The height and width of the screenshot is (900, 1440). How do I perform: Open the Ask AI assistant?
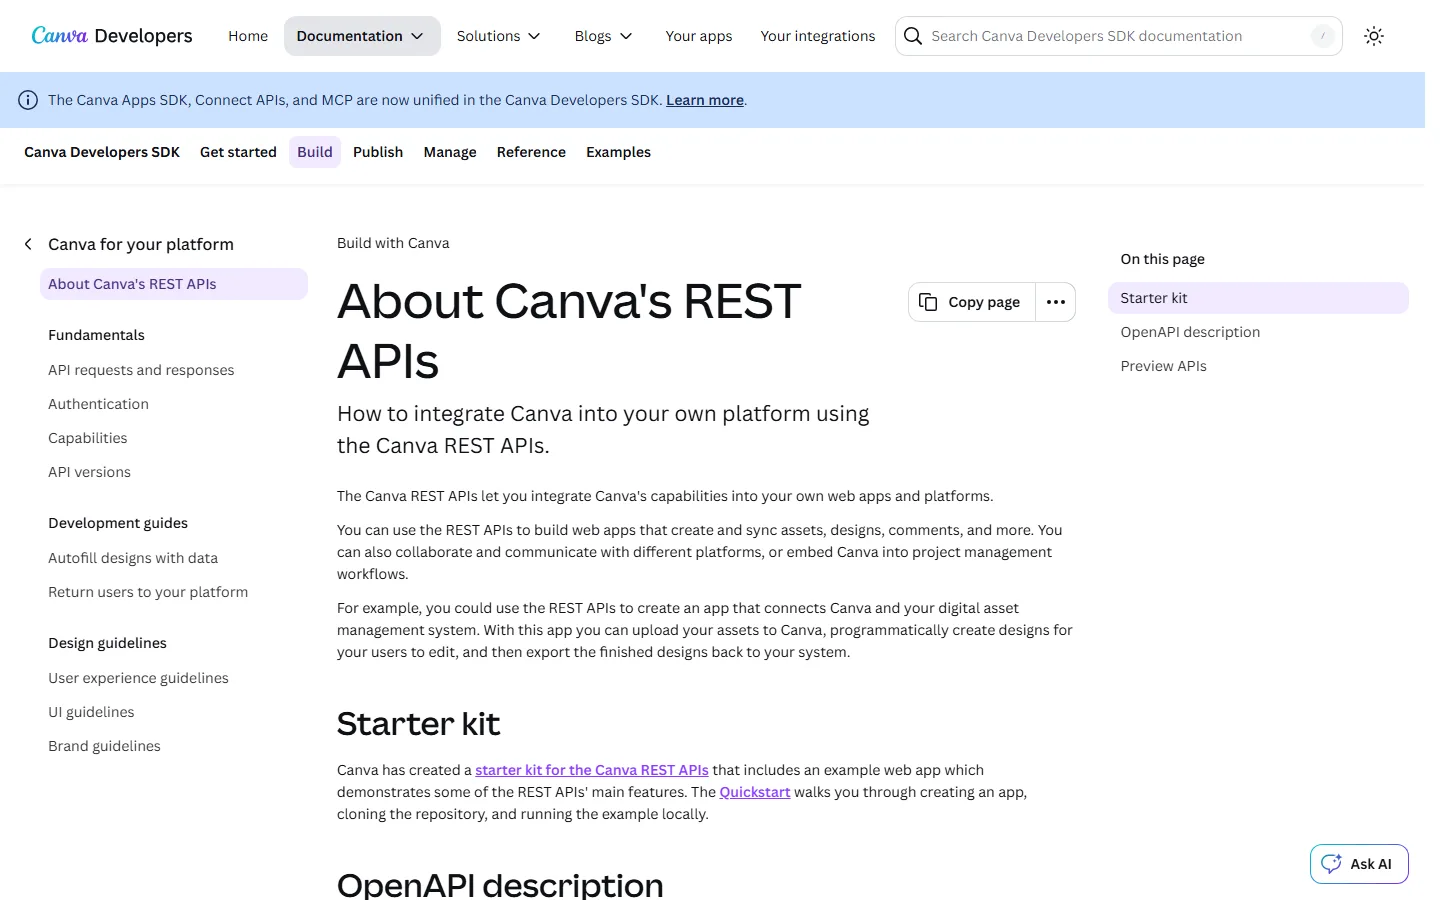pyautogui.click(x=1359, y=864)
